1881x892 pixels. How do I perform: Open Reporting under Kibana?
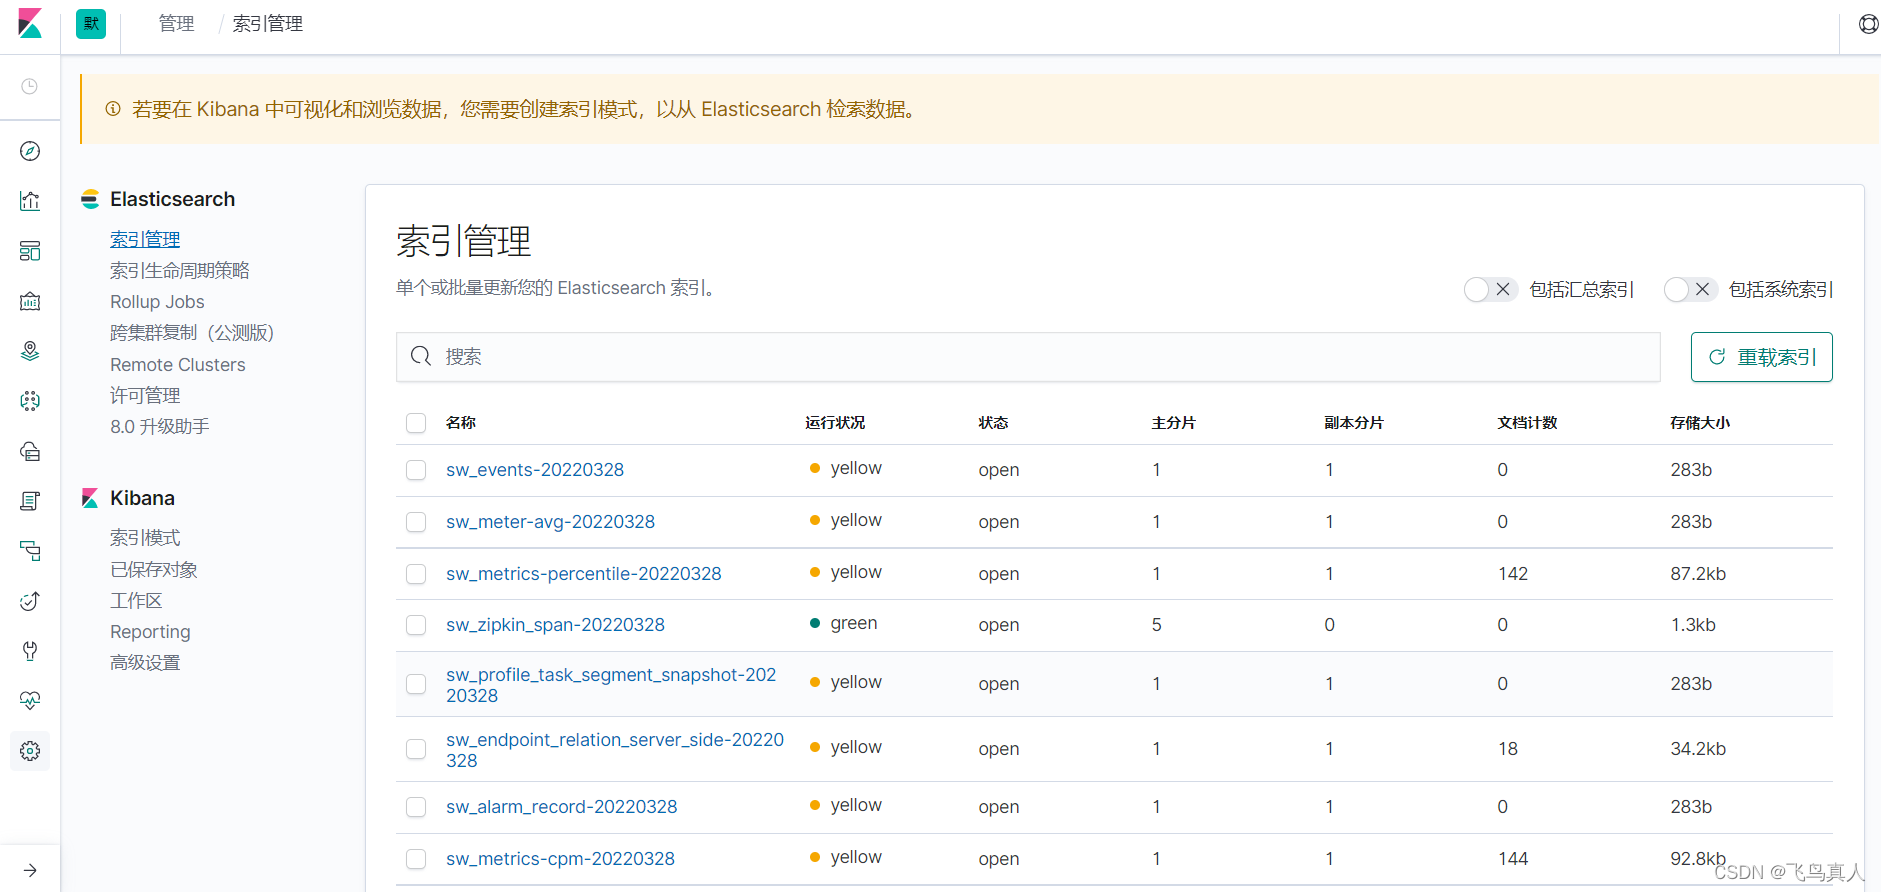(x=150, y=632)
